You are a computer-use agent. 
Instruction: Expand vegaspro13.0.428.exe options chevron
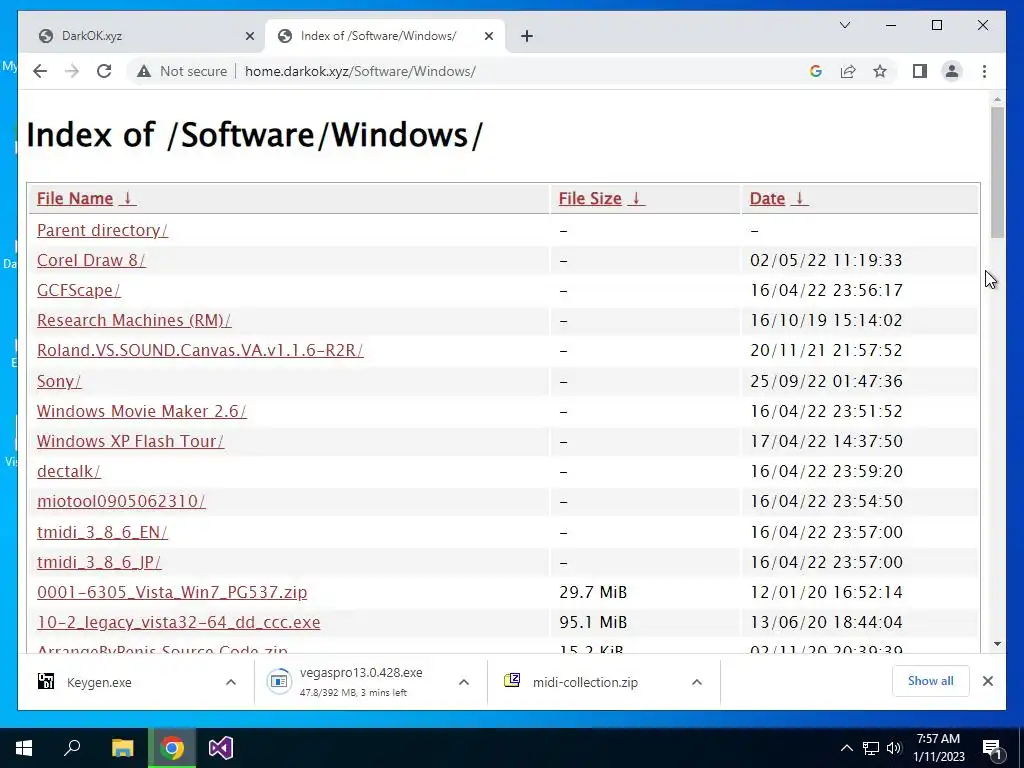tap(464, 682)
